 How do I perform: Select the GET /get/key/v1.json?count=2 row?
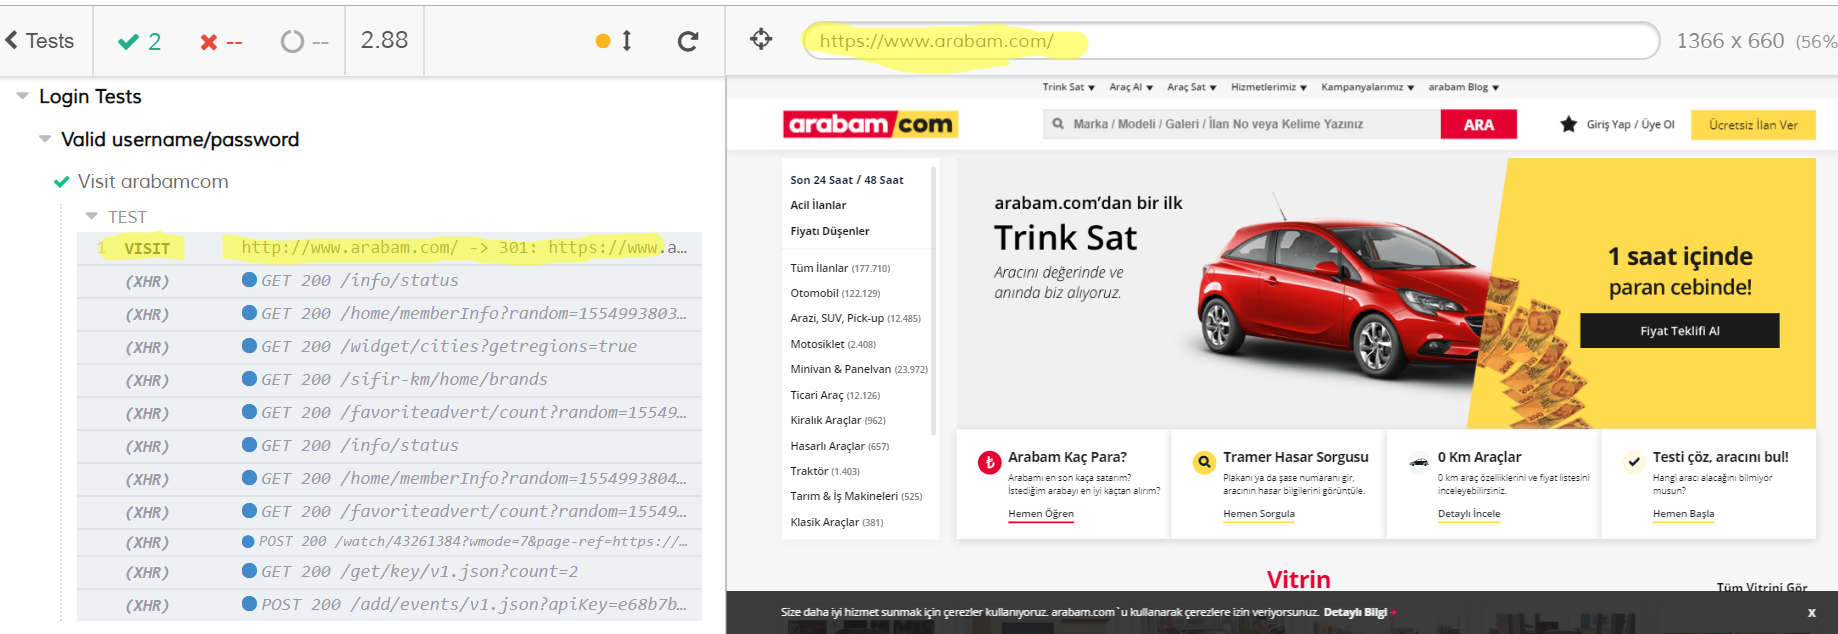[389, 572]
